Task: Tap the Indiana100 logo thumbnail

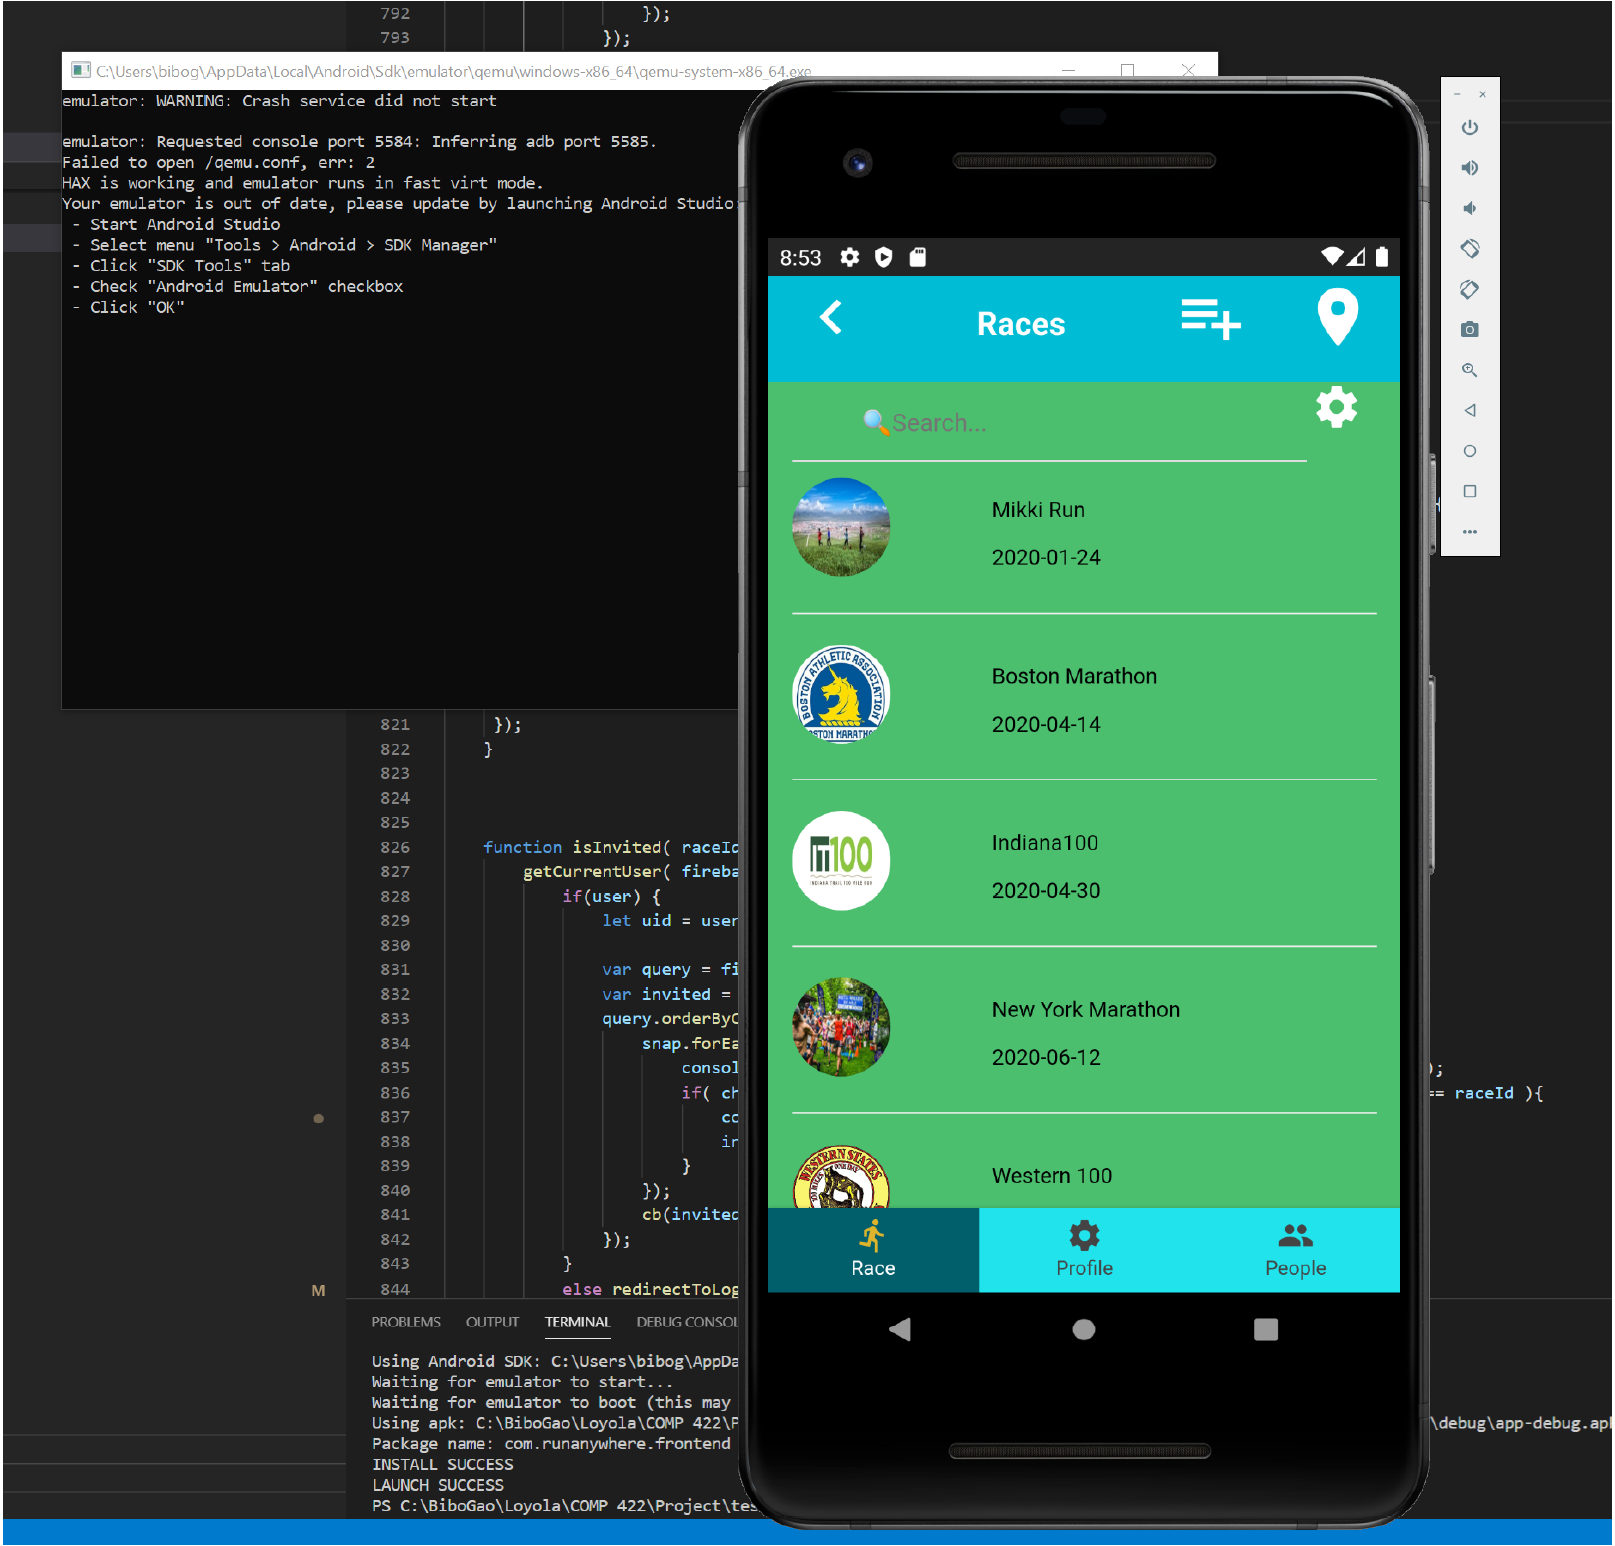Action: pos(841,860)
